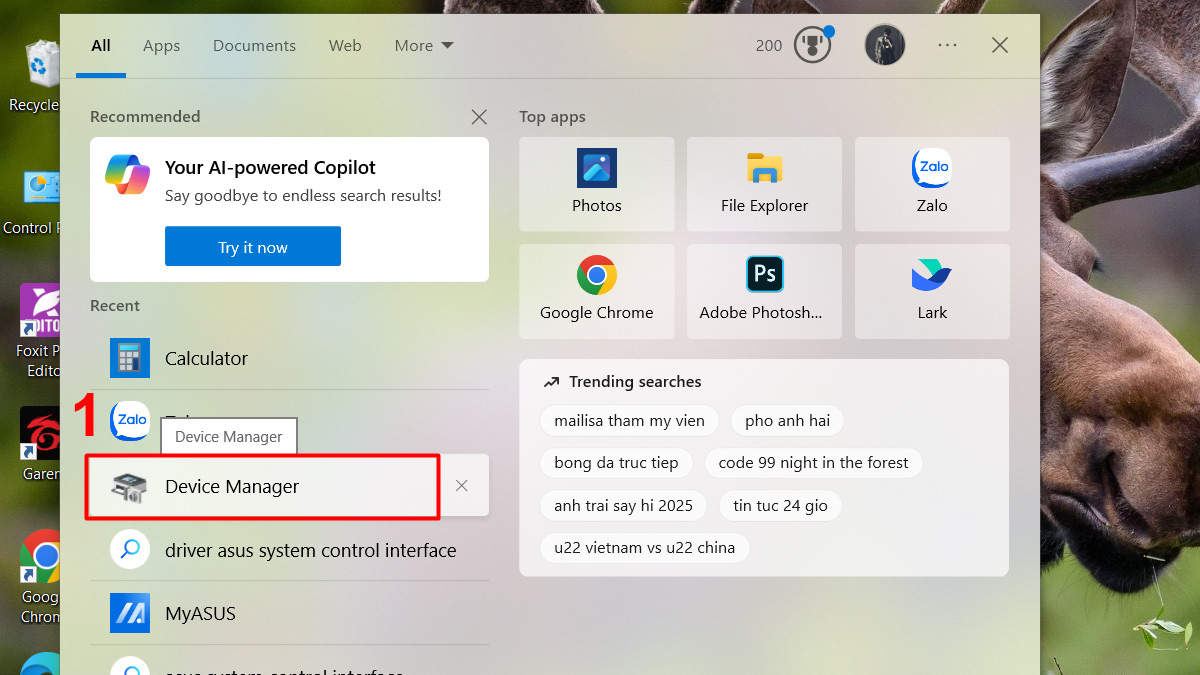The width and height of the screenshot is (1200, 675).
Task: Click the rewards points count 200
Action: [x=769, y=46]
